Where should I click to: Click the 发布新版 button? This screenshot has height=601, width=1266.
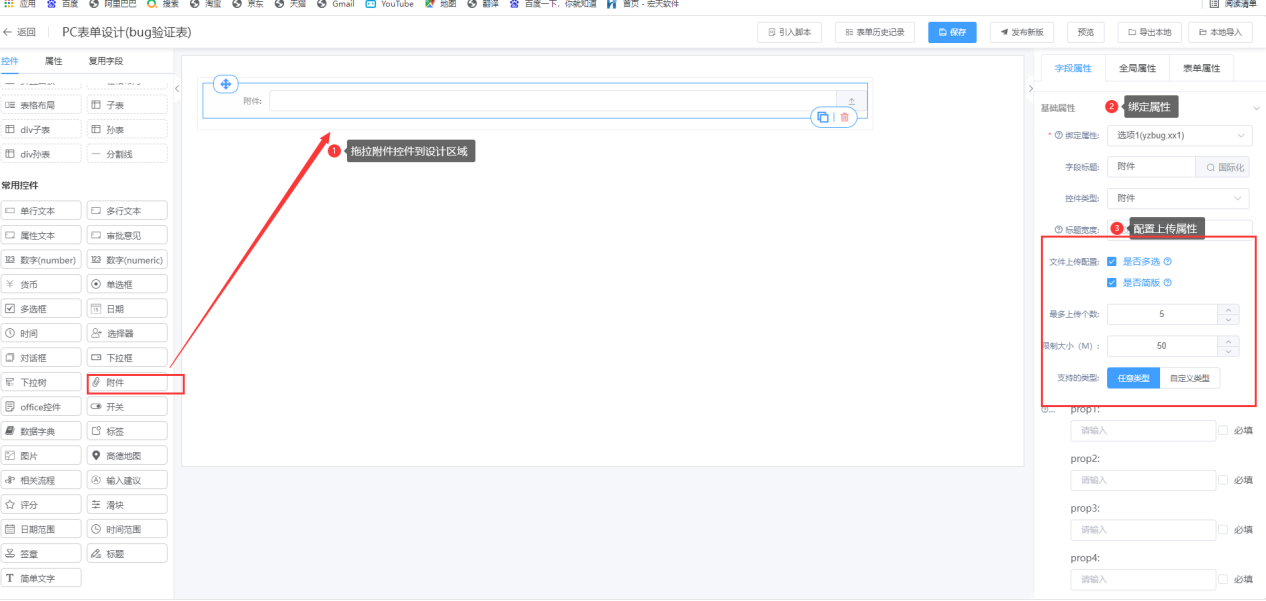point(1022,32)
